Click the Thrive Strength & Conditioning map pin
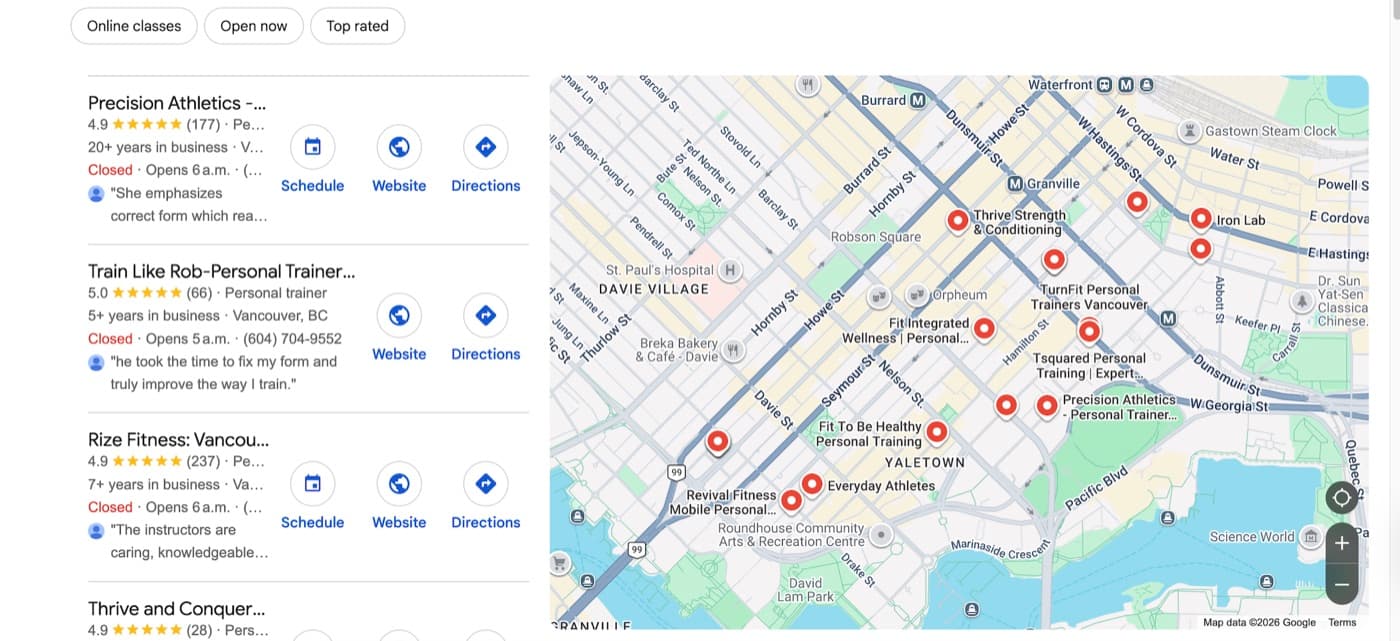 pos(957,220)
